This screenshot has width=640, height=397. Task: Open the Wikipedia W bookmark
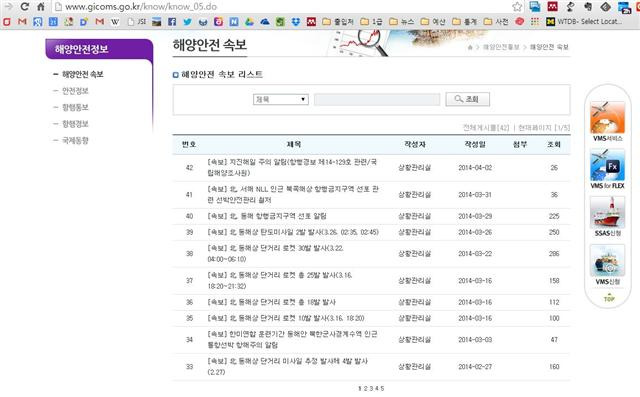(x=115, y=22)
